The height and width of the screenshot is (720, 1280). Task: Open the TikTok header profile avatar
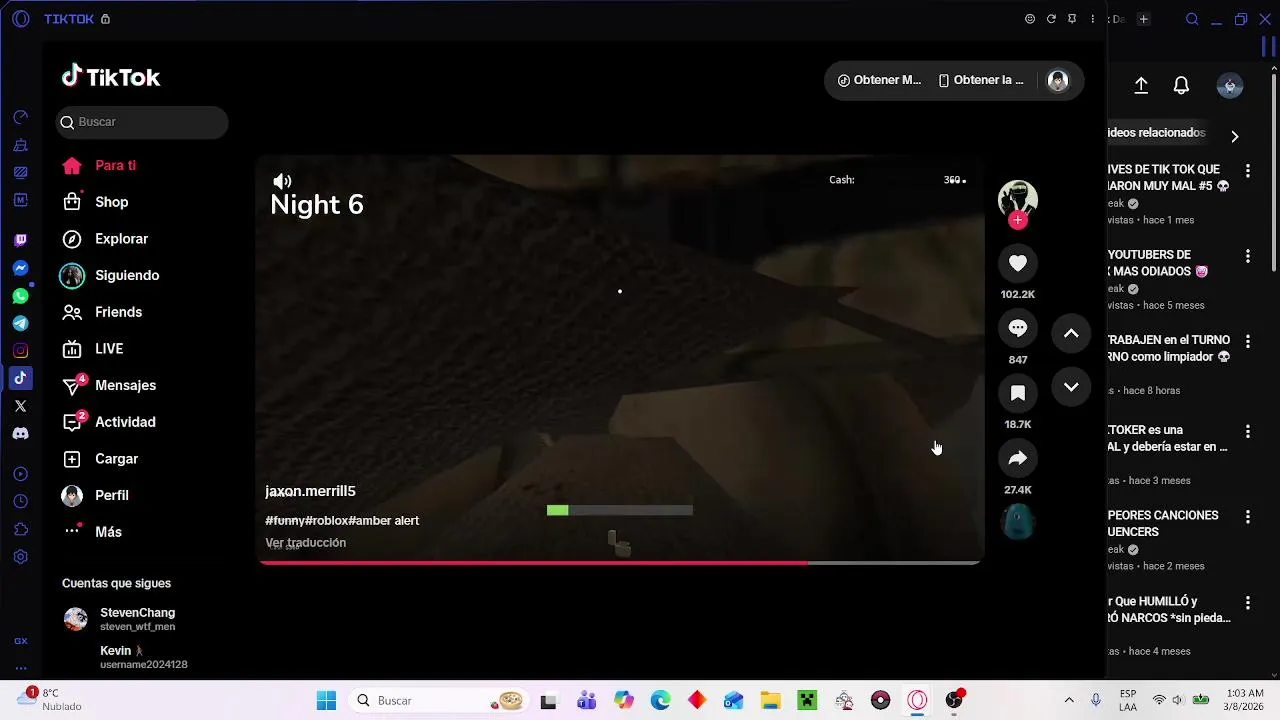point(1057,81)
